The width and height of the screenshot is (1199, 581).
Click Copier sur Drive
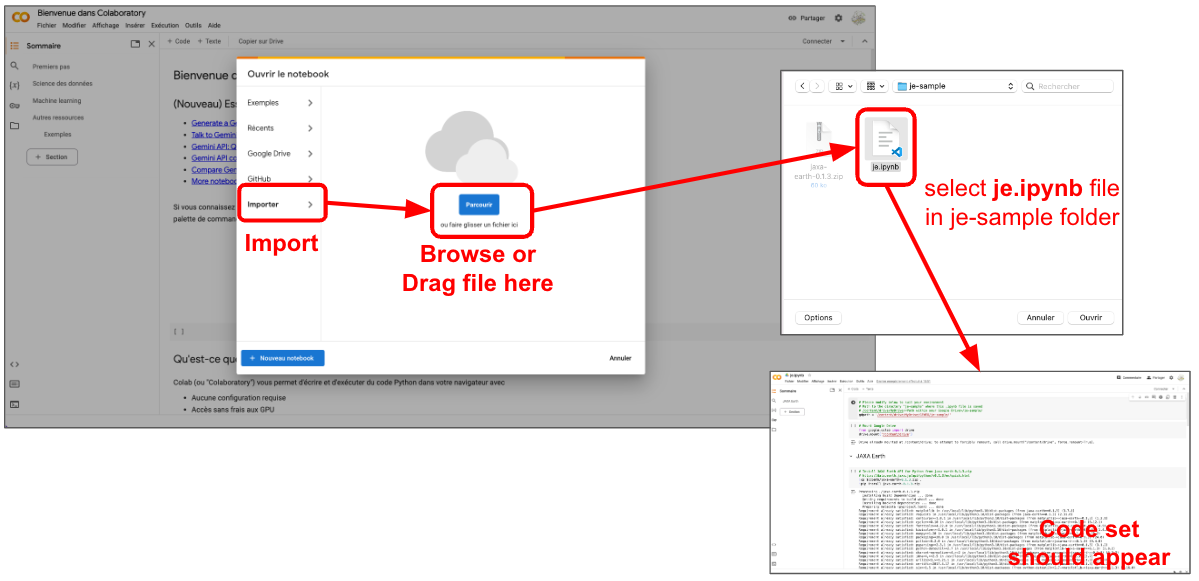260,41
